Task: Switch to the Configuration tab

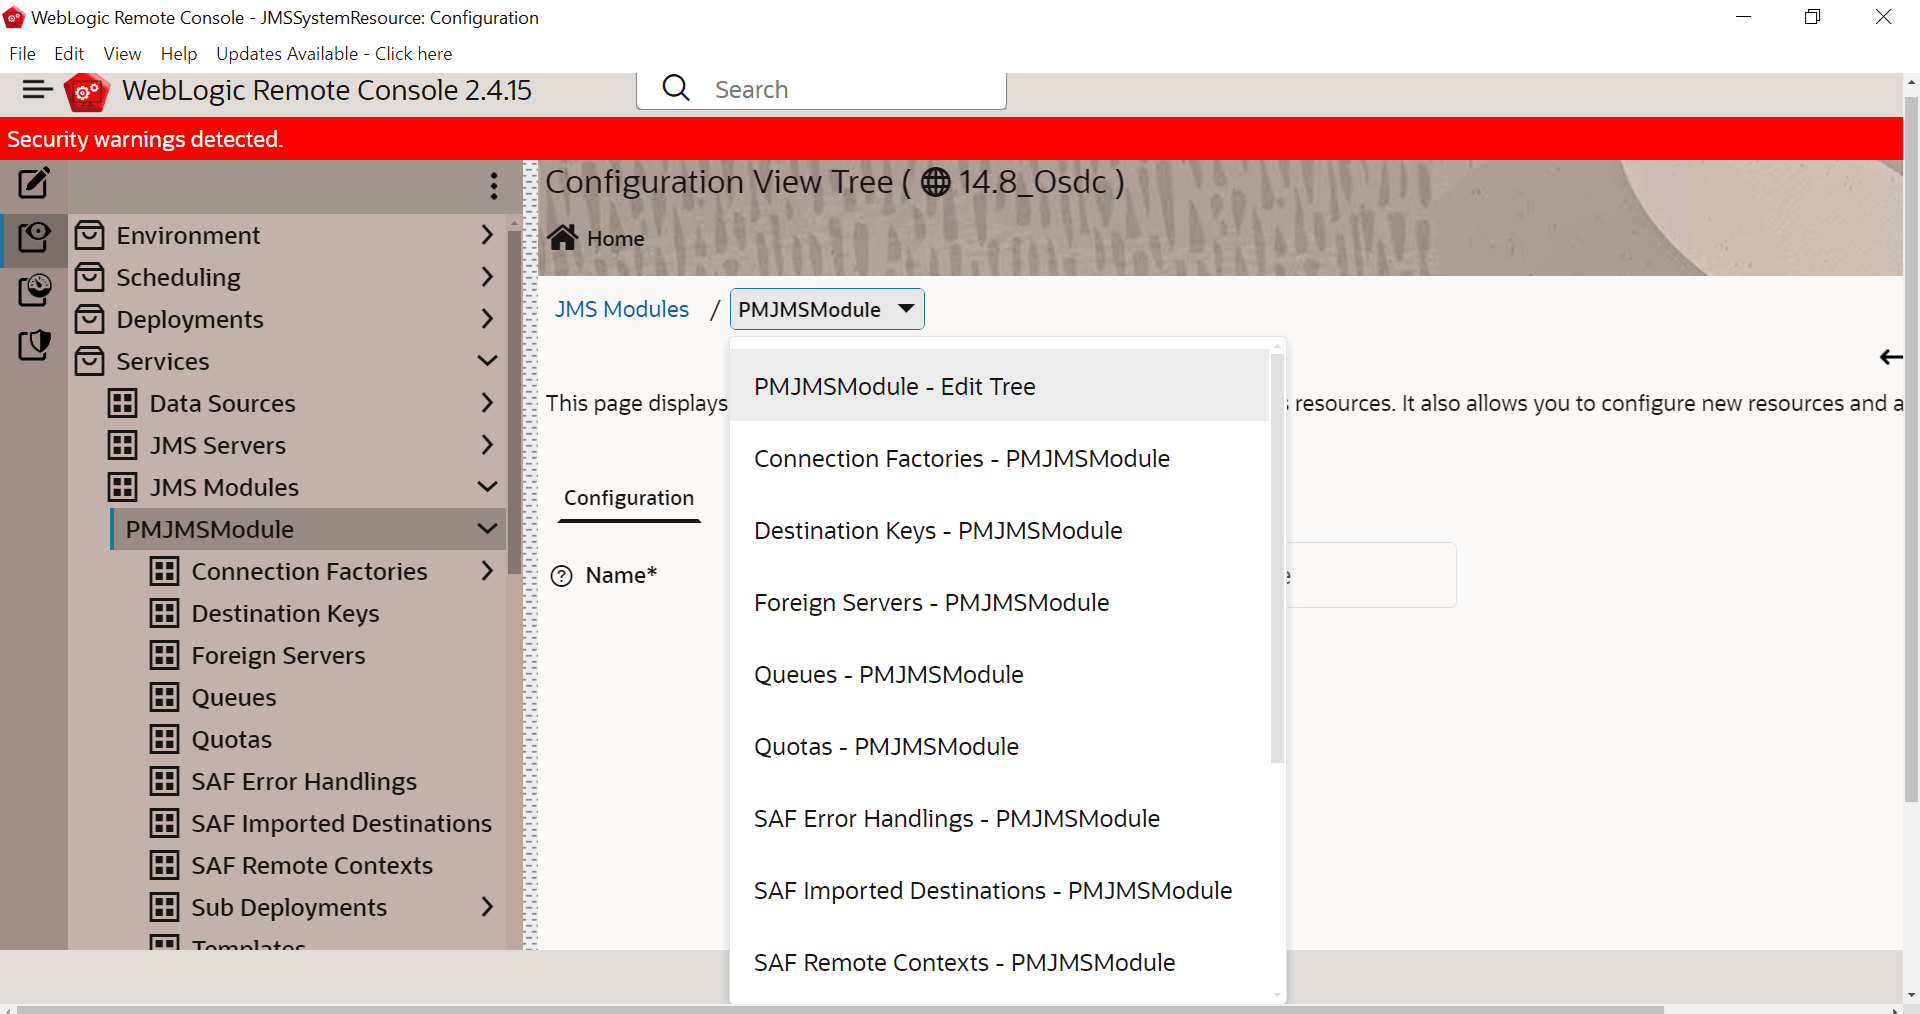Action: 629,498
